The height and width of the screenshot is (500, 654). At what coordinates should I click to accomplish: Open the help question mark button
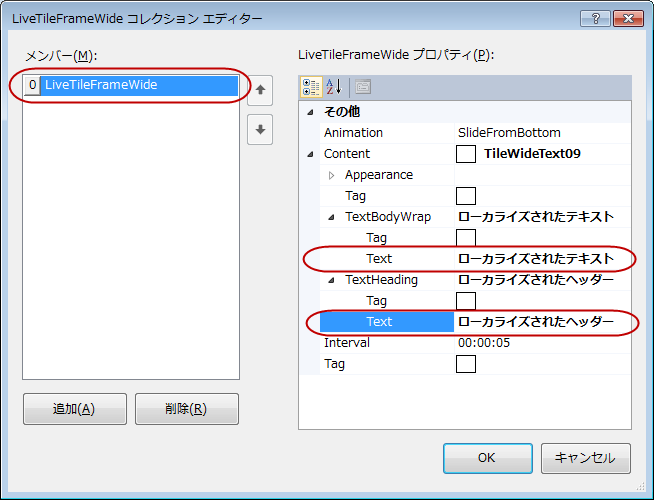[595, 18]
